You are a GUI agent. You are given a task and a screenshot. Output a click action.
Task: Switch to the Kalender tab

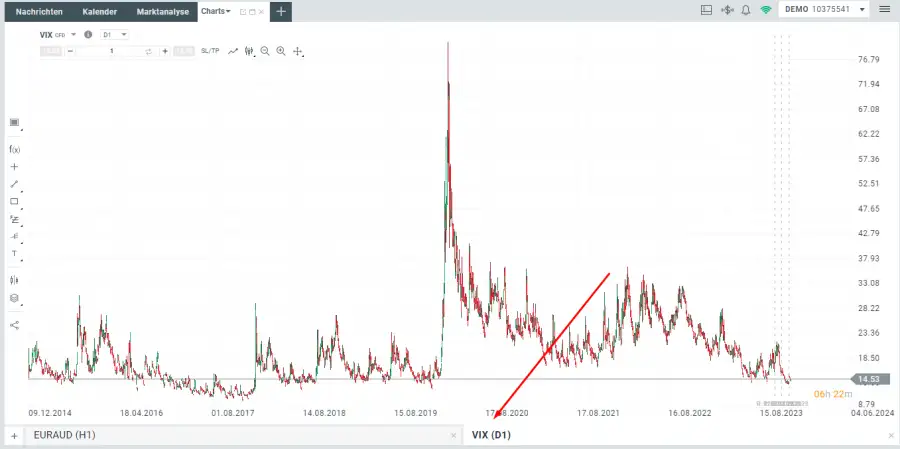coord(100,11)
